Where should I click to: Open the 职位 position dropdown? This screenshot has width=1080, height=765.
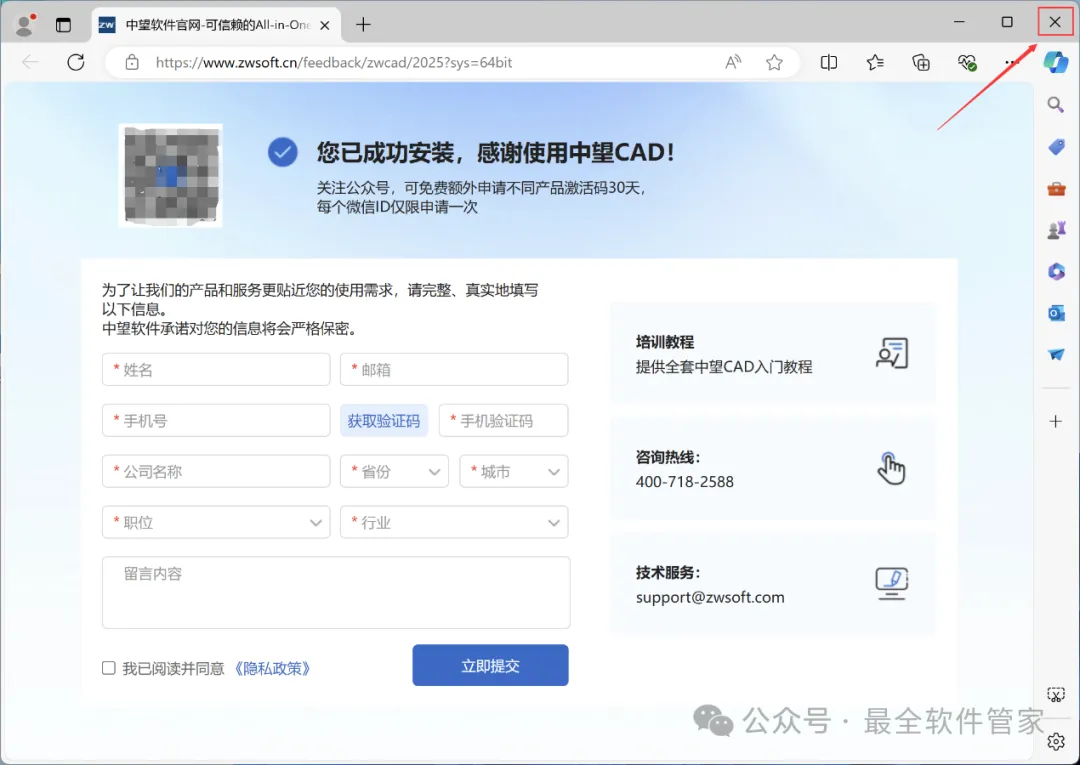tap(216, 523)
